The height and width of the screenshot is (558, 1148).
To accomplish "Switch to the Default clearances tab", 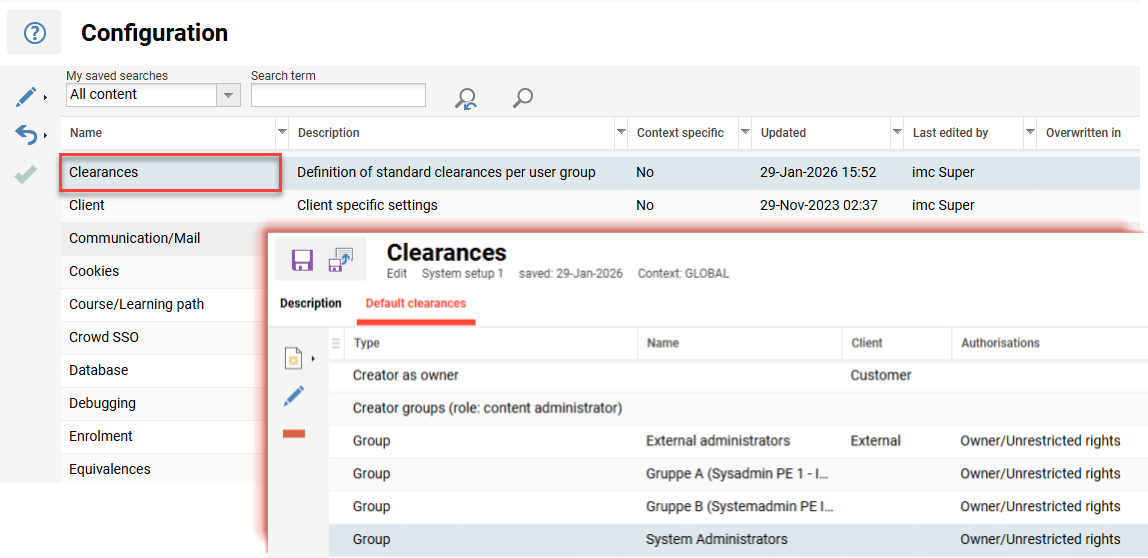I will click(416, 303).
